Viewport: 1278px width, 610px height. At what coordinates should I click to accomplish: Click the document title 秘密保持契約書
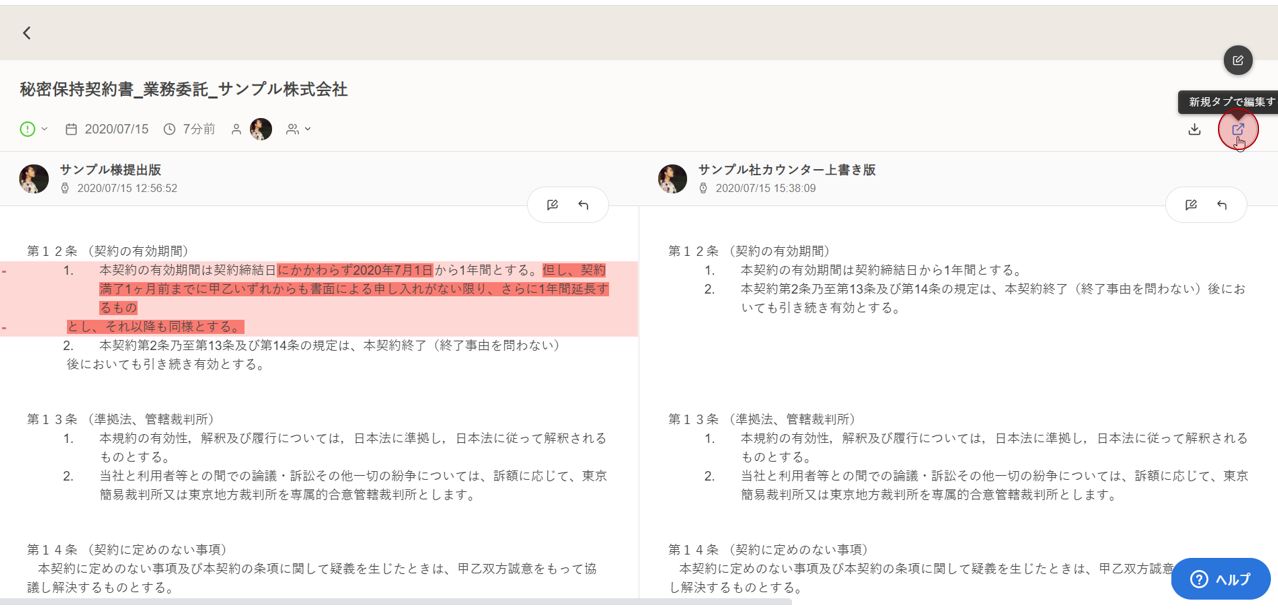183,90
